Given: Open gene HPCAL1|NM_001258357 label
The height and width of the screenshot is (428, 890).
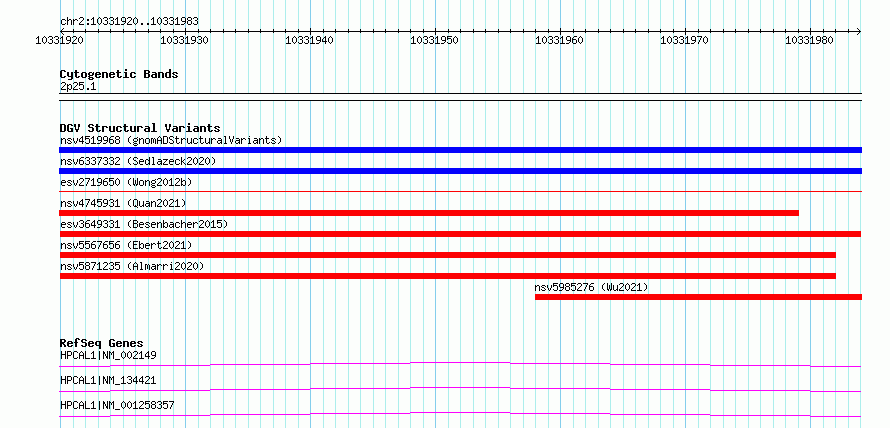Looking at the screenshot, I should [117, 405].
